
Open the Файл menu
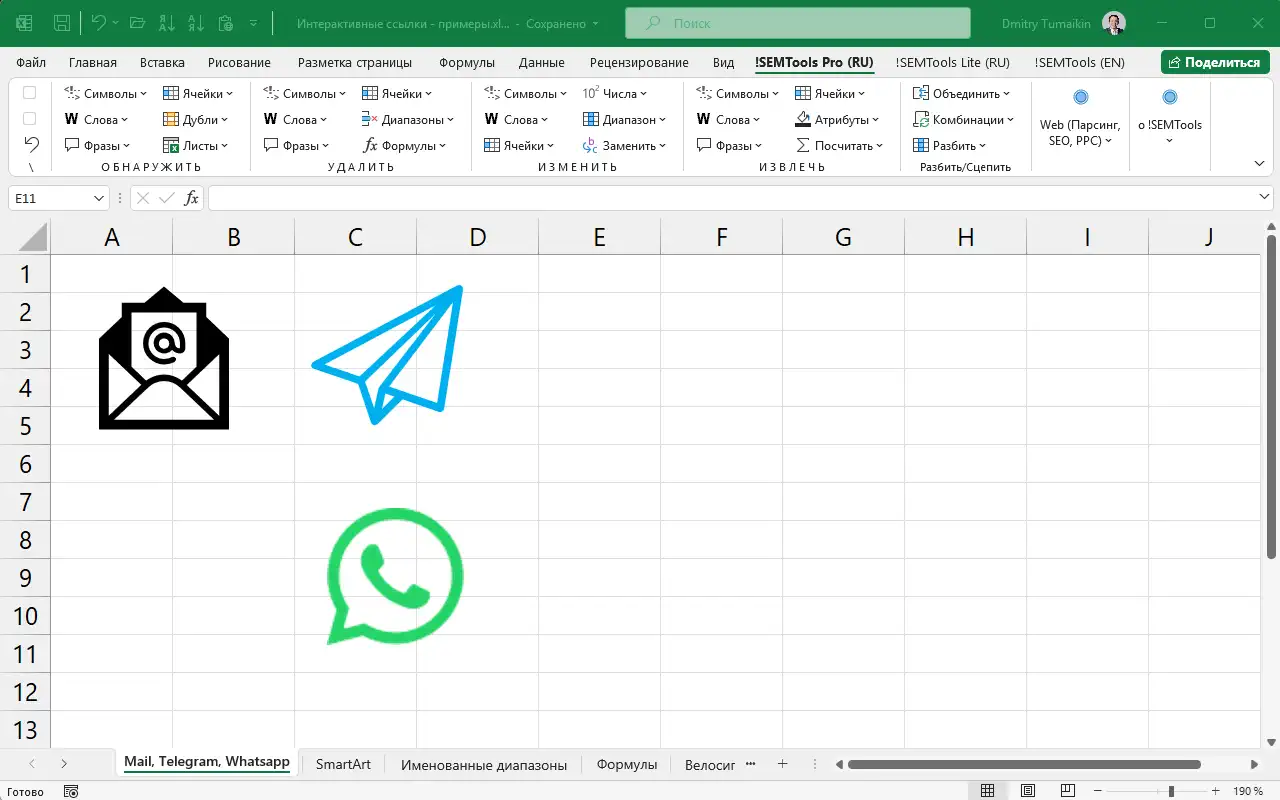coord(31,62)
